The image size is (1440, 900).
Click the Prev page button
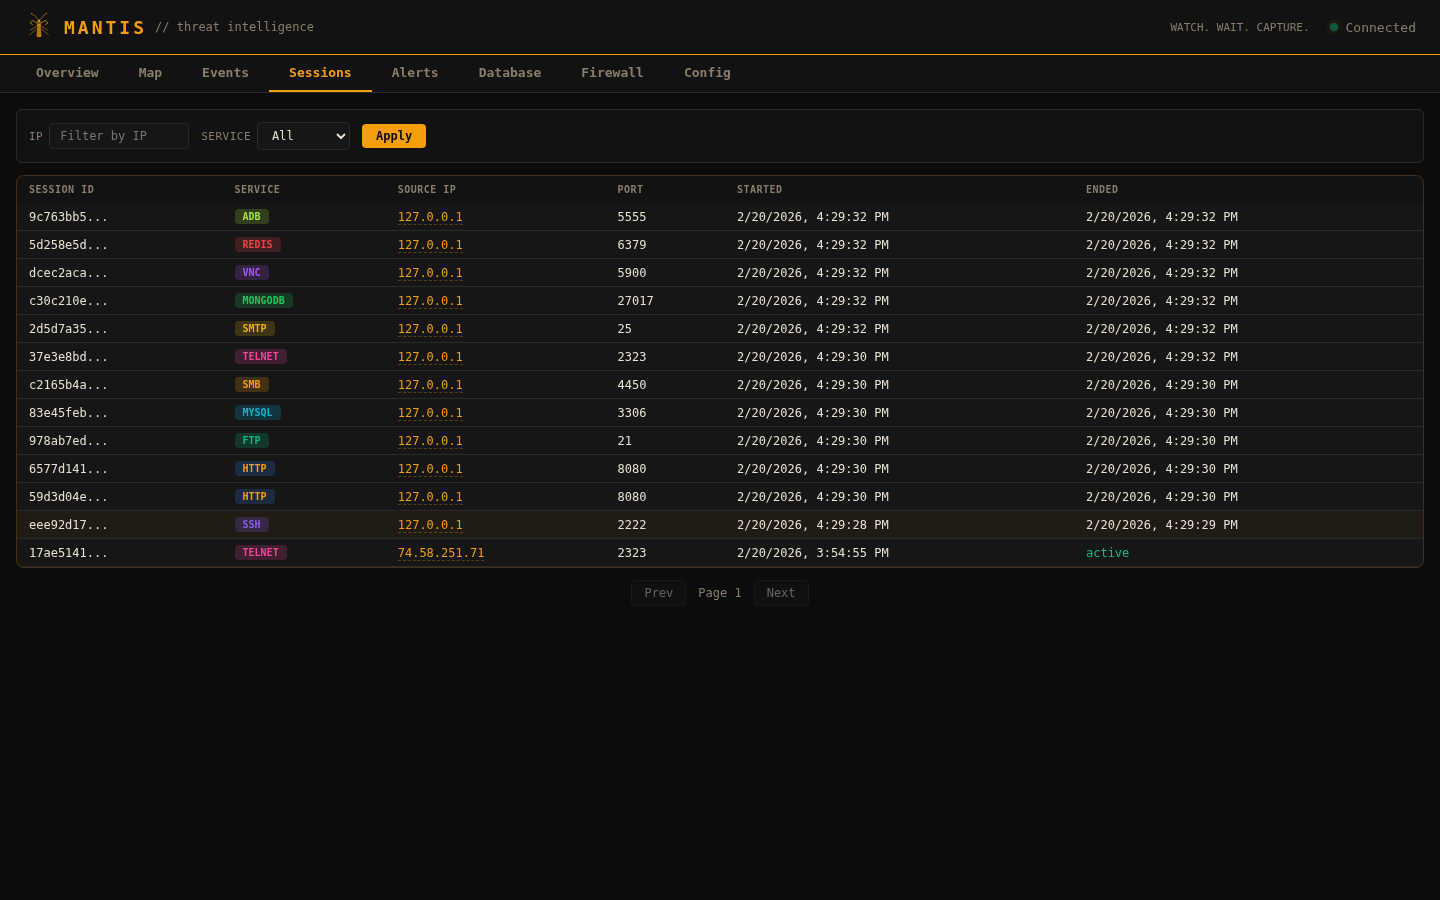[x=658, y=593]
